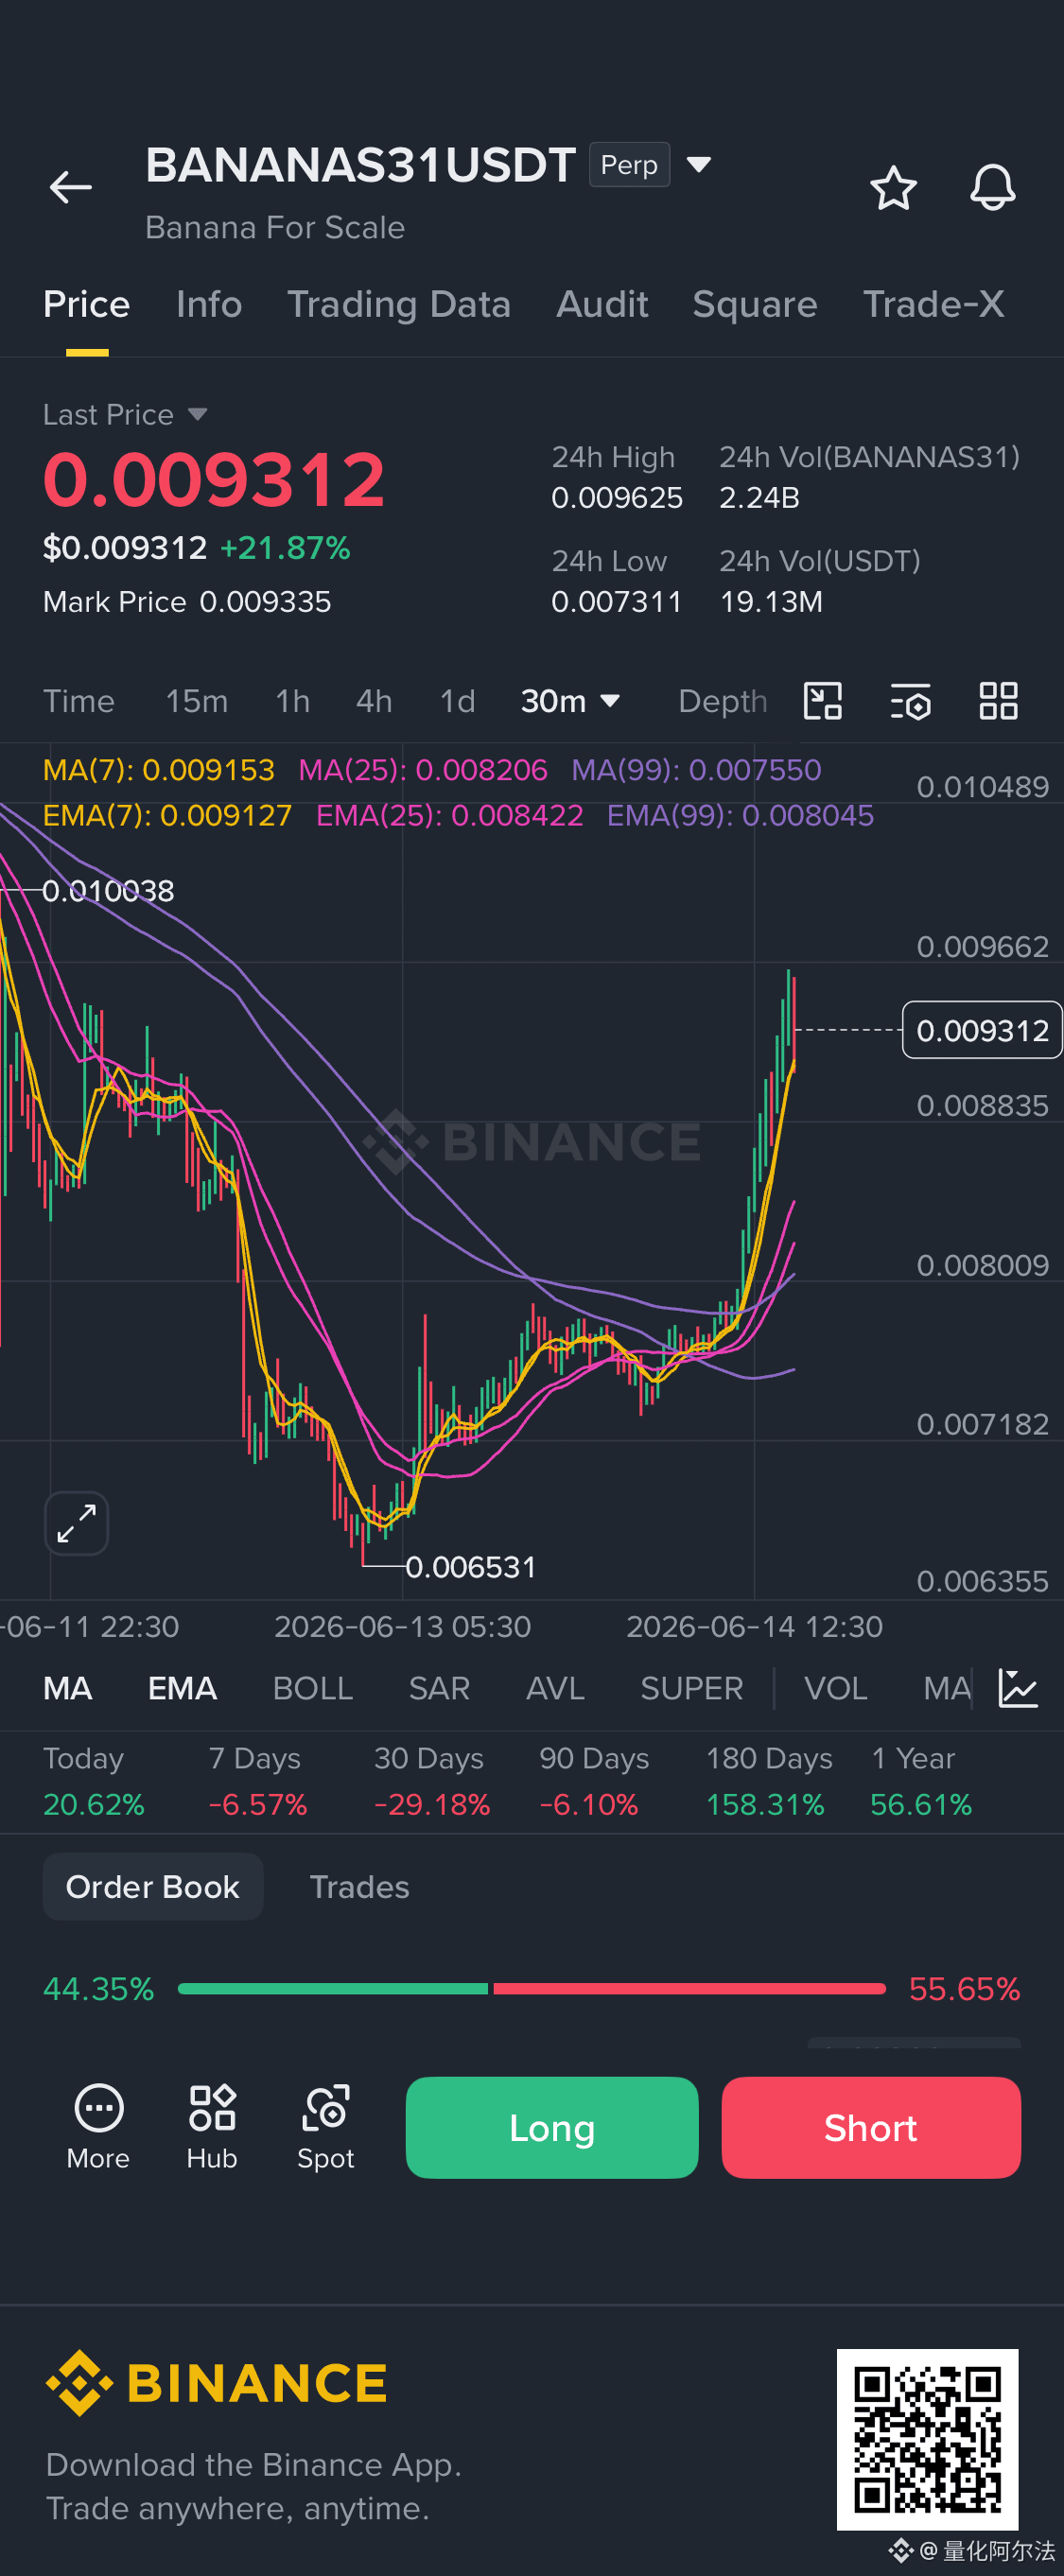Open indicator chart settings icon beside MA
1064x2576 pixels.
click(x=1018, y=1688)
